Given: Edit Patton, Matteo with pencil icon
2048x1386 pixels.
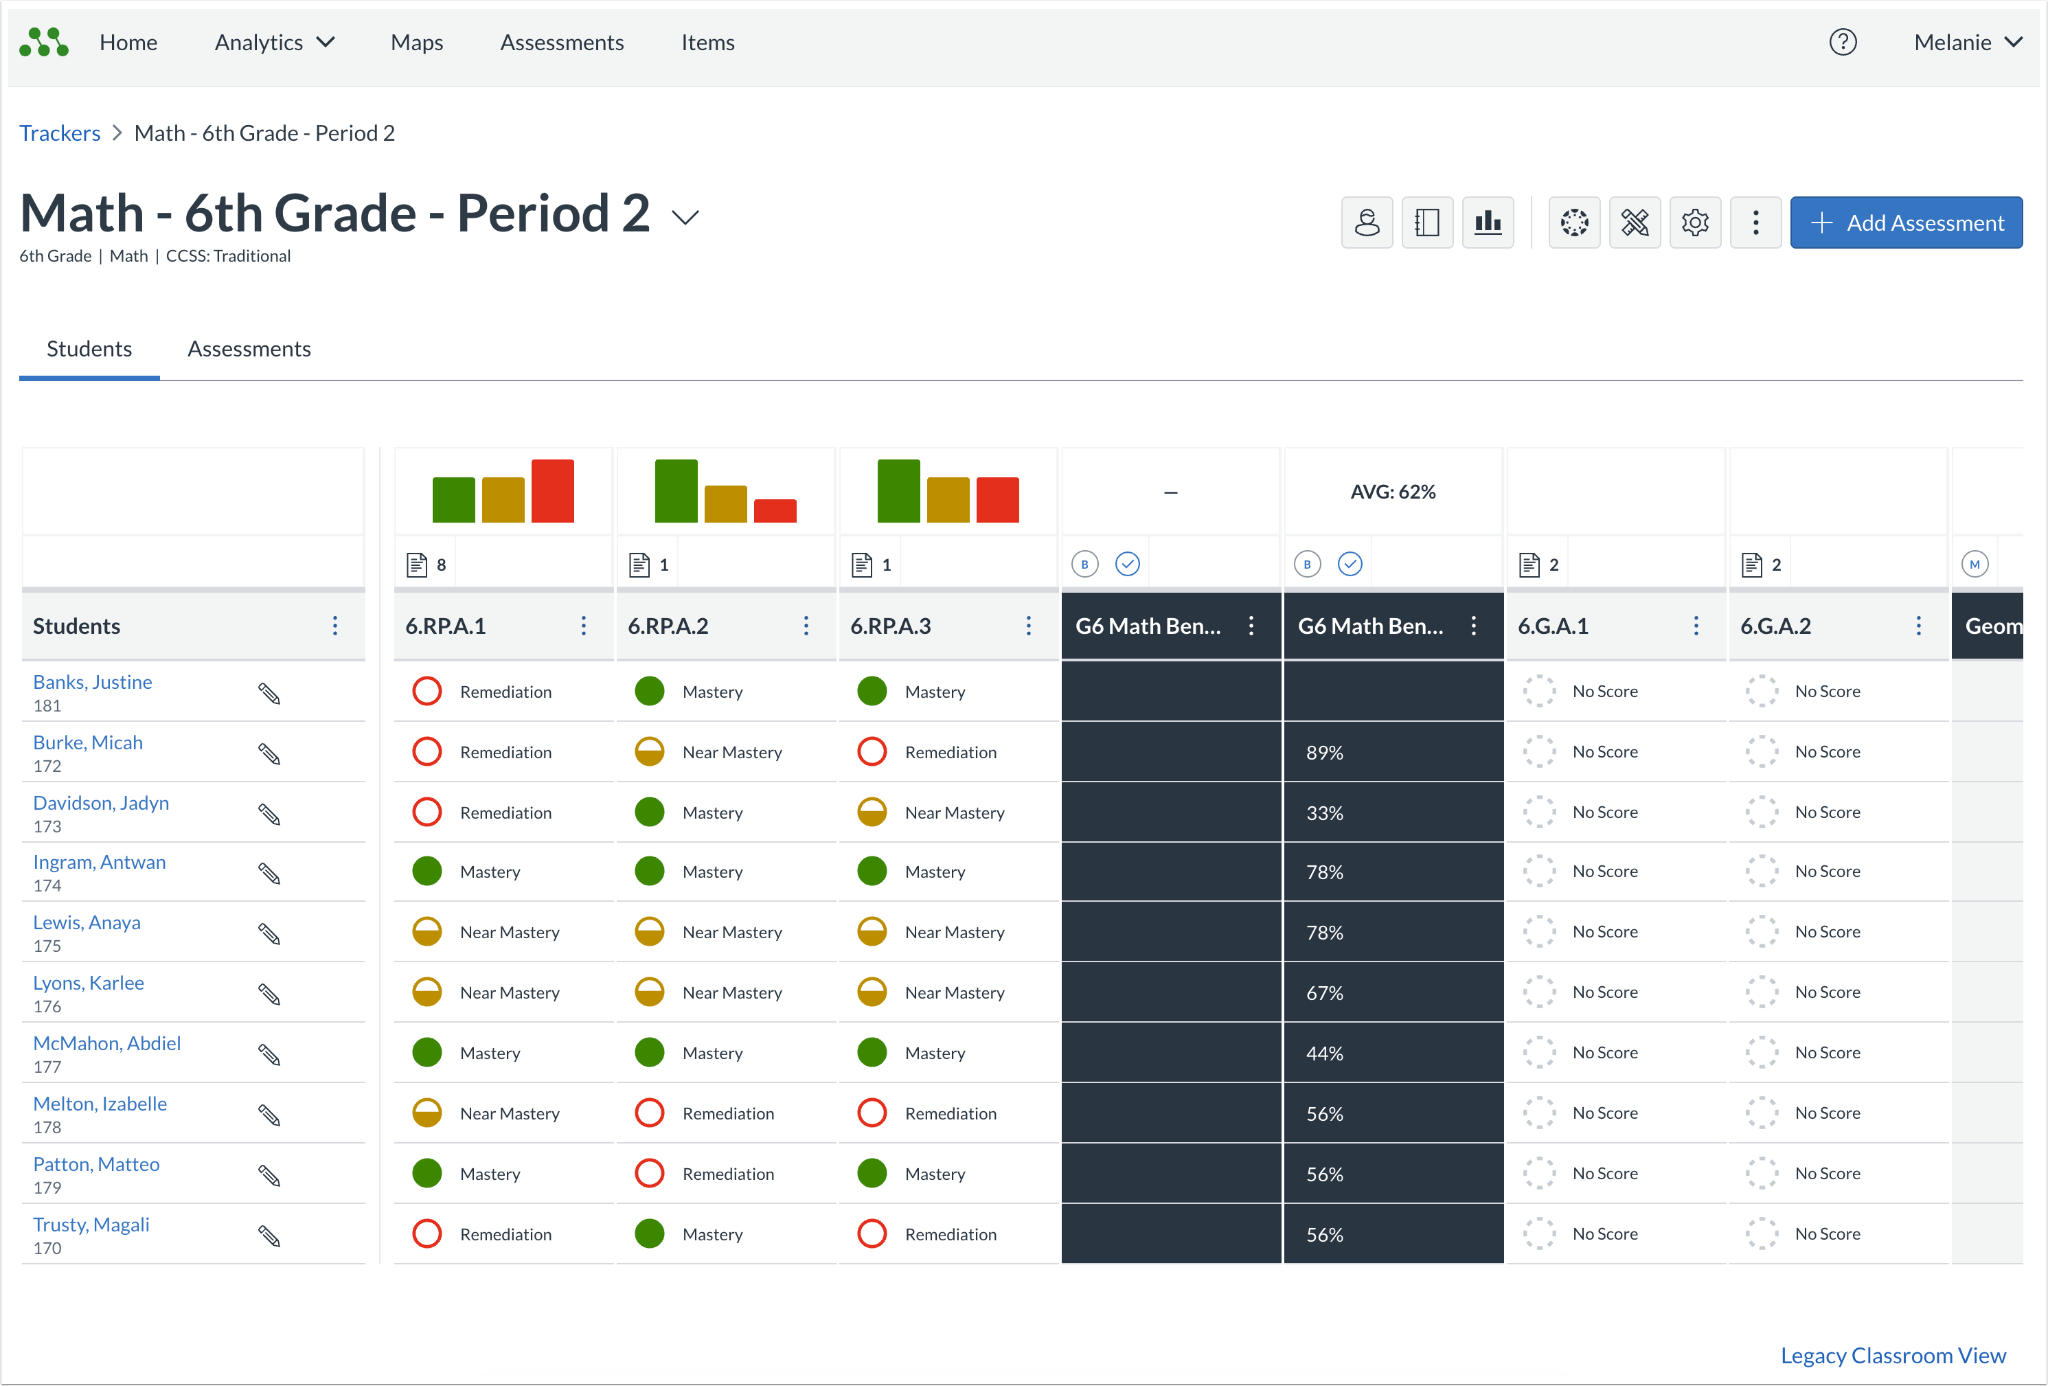Looking at the screenshot, I should point(269,1175).
